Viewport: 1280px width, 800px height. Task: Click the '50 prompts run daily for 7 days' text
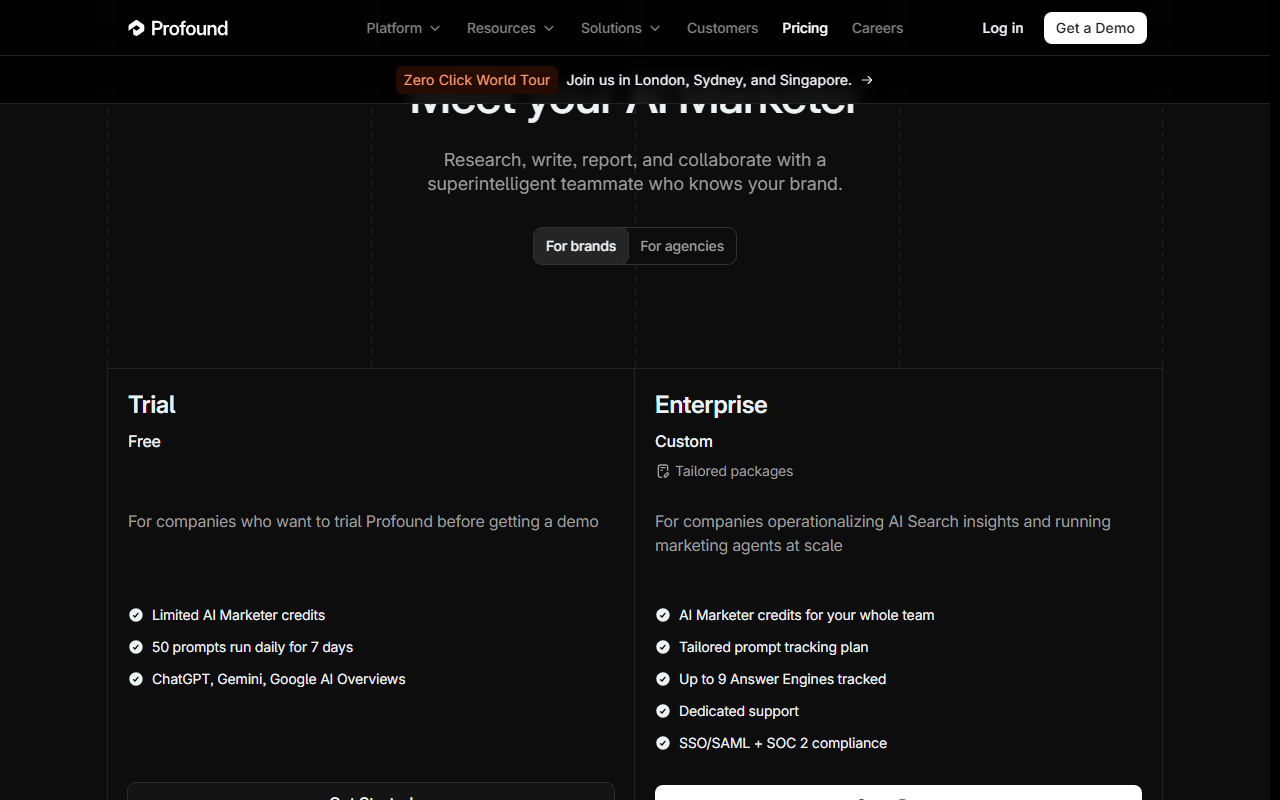[252, 647]
